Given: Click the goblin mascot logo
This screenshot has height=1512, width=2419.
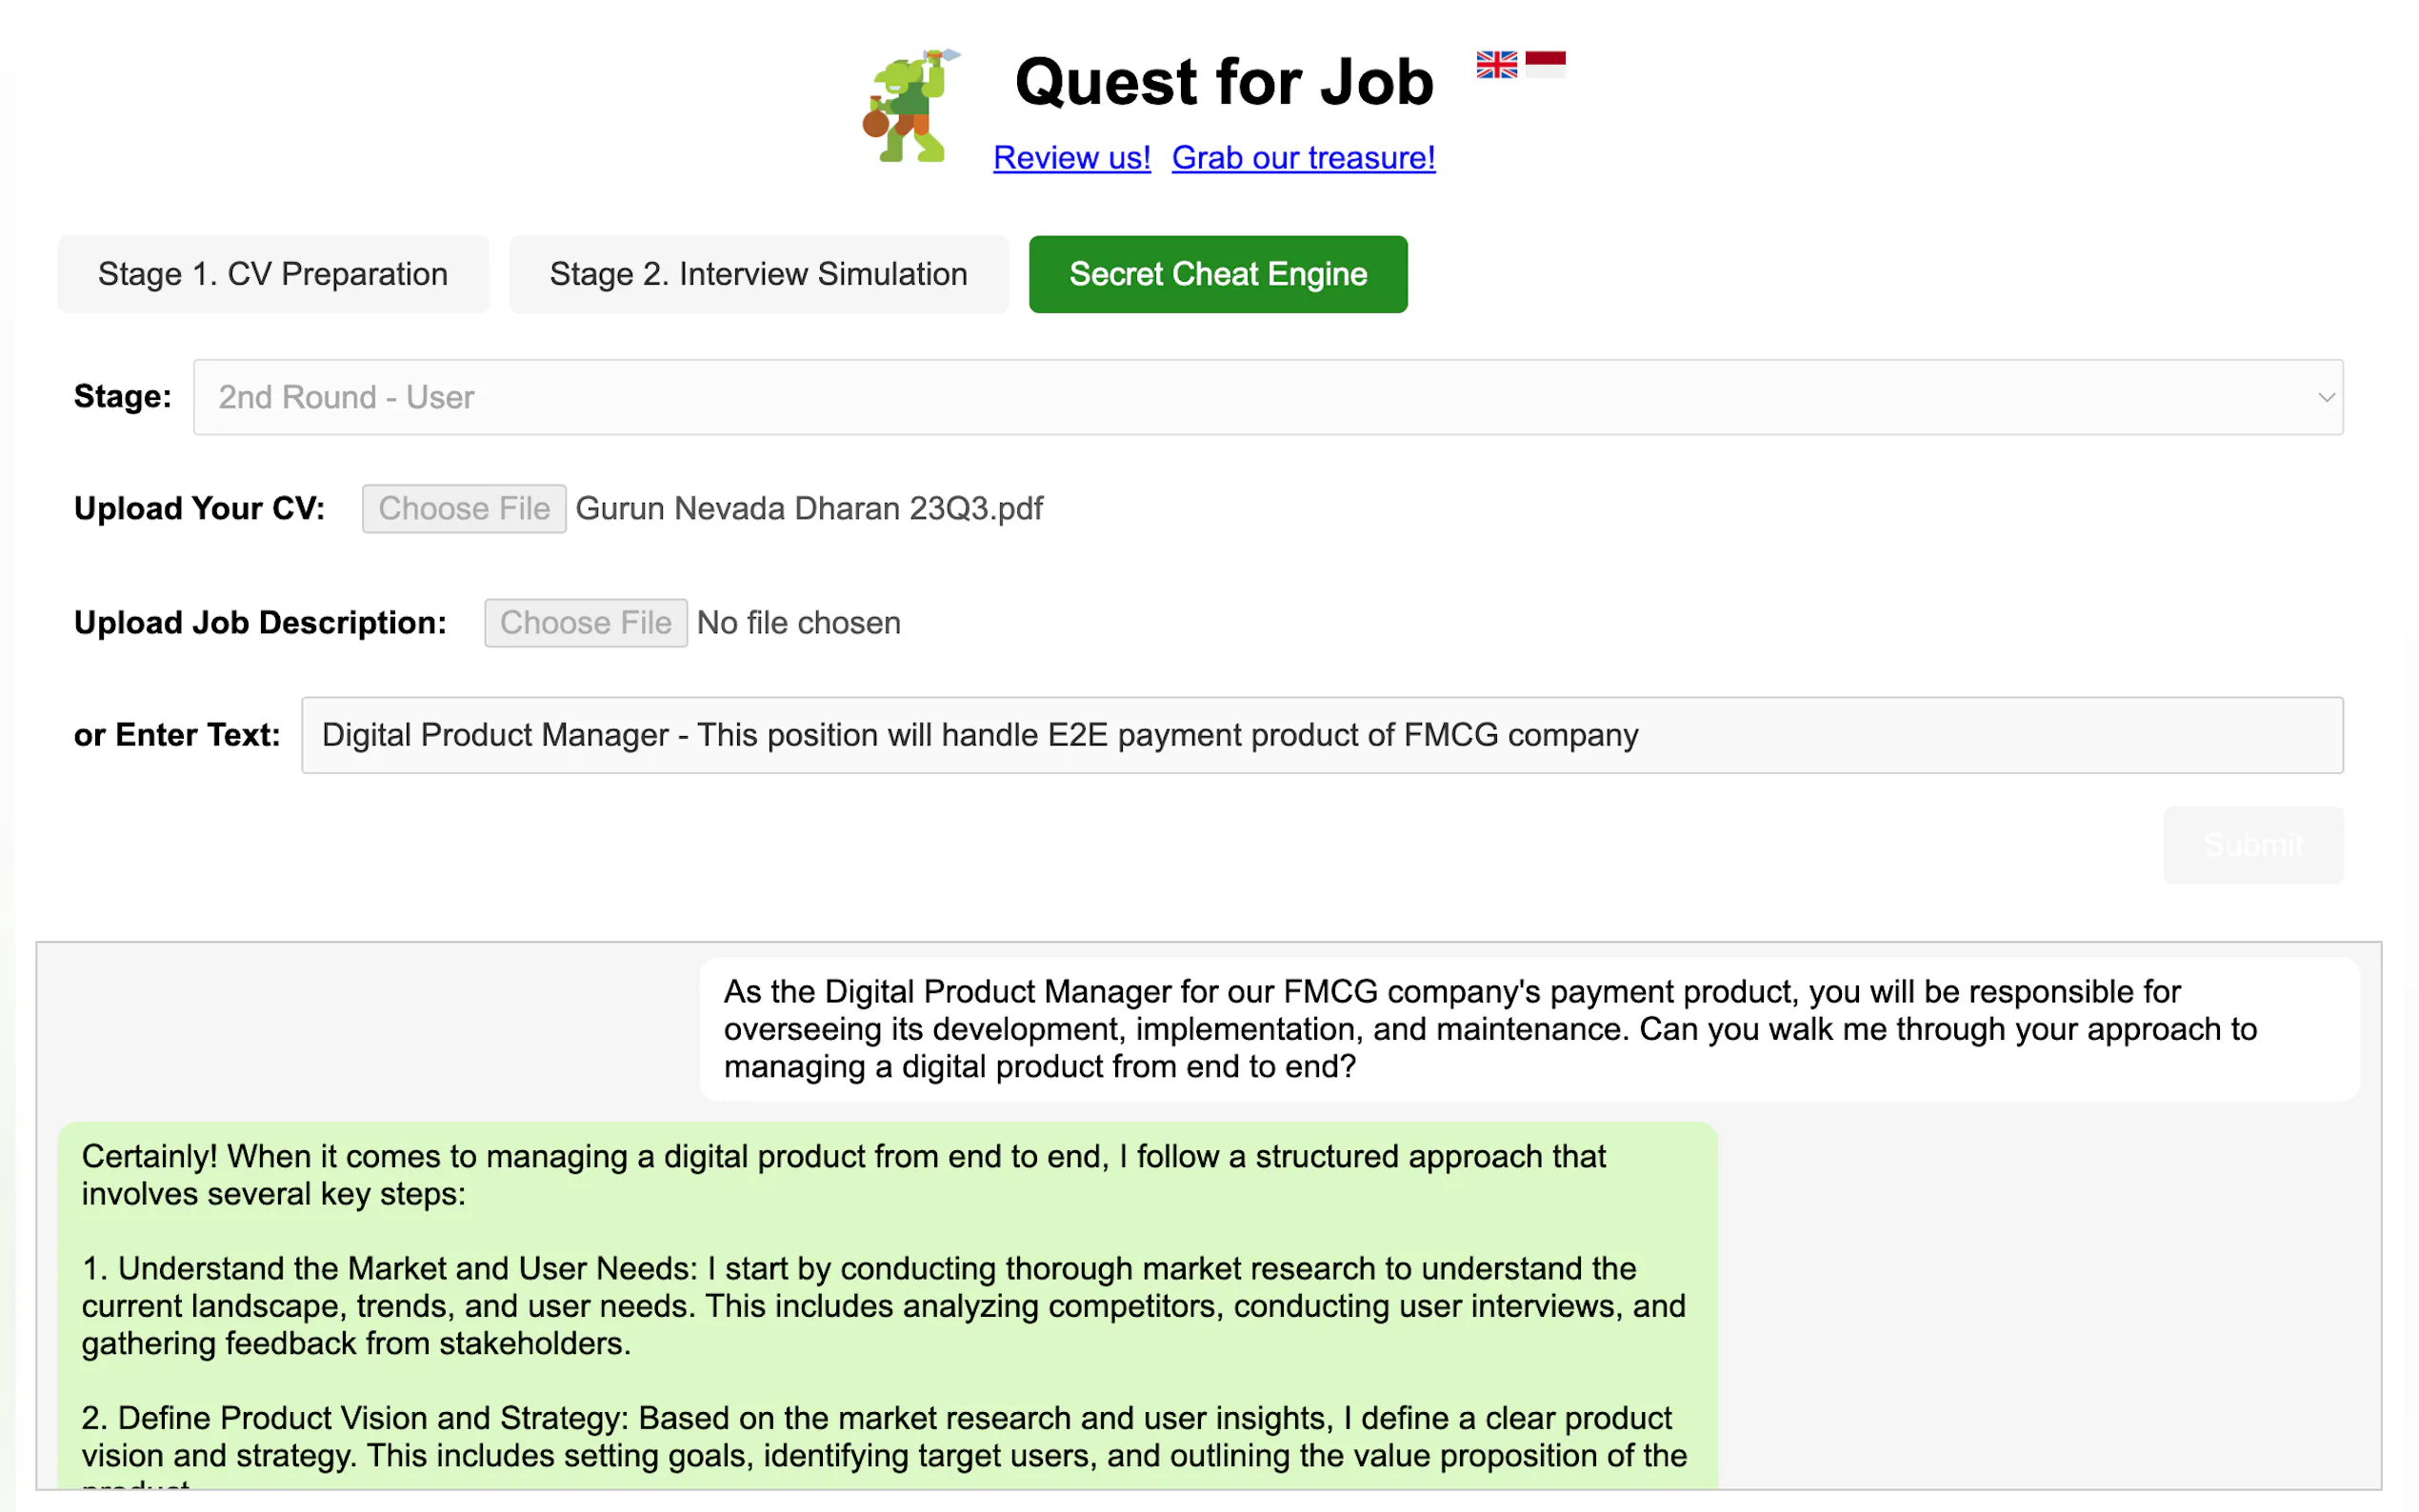Looking at the screenshot, I should tap(909, 105).
